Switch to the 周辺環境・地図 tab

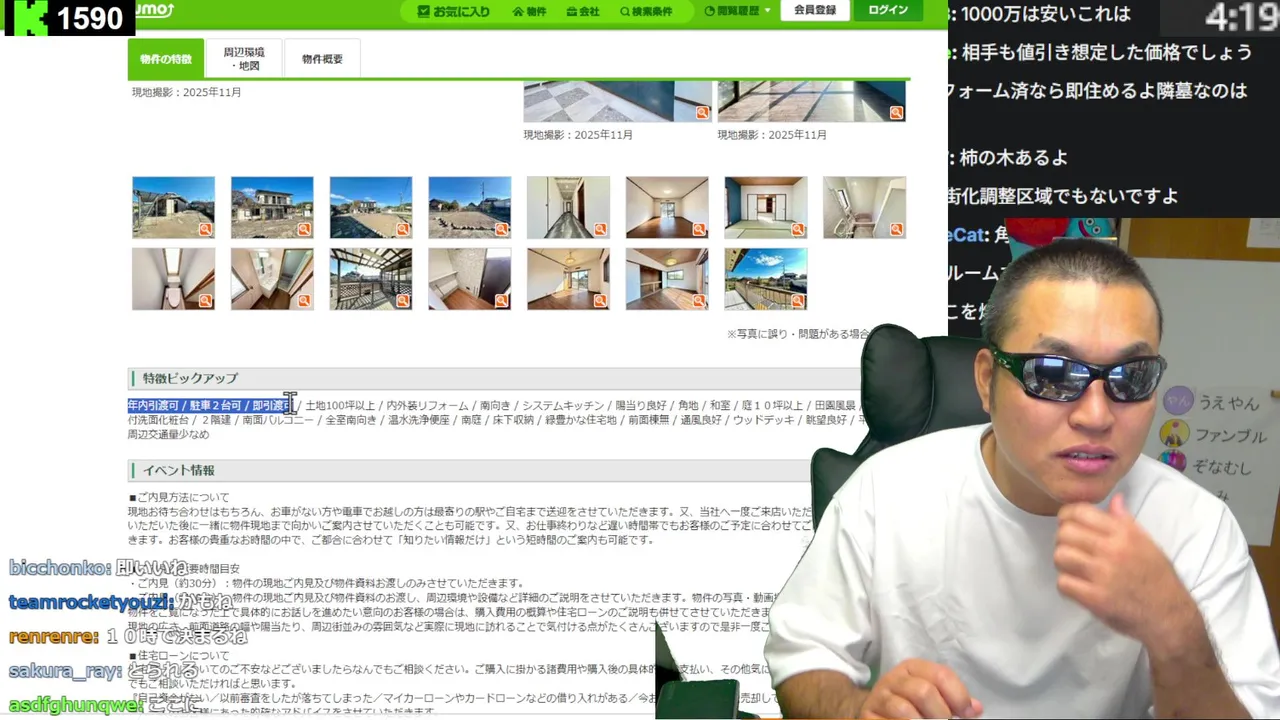(x=244, y=59)
